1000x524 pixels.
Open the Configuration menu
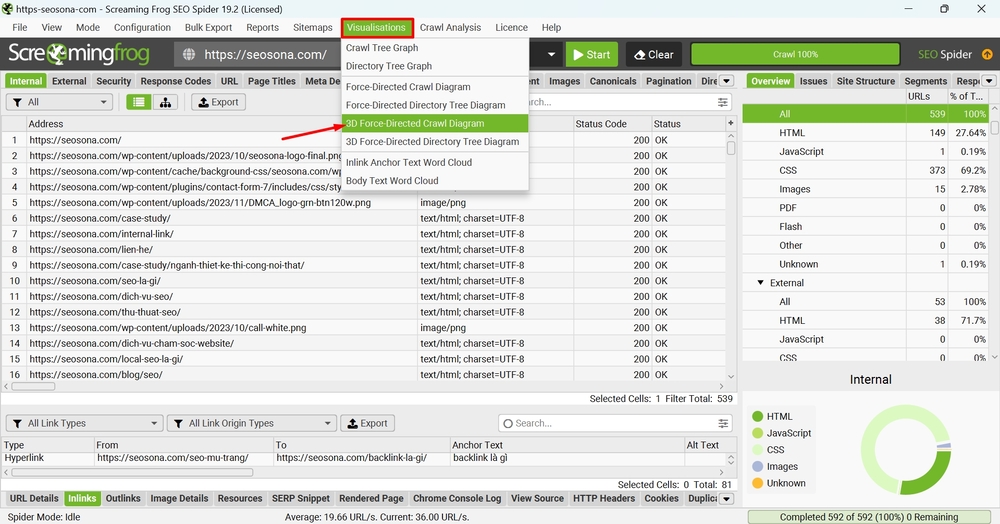(142, 27)
